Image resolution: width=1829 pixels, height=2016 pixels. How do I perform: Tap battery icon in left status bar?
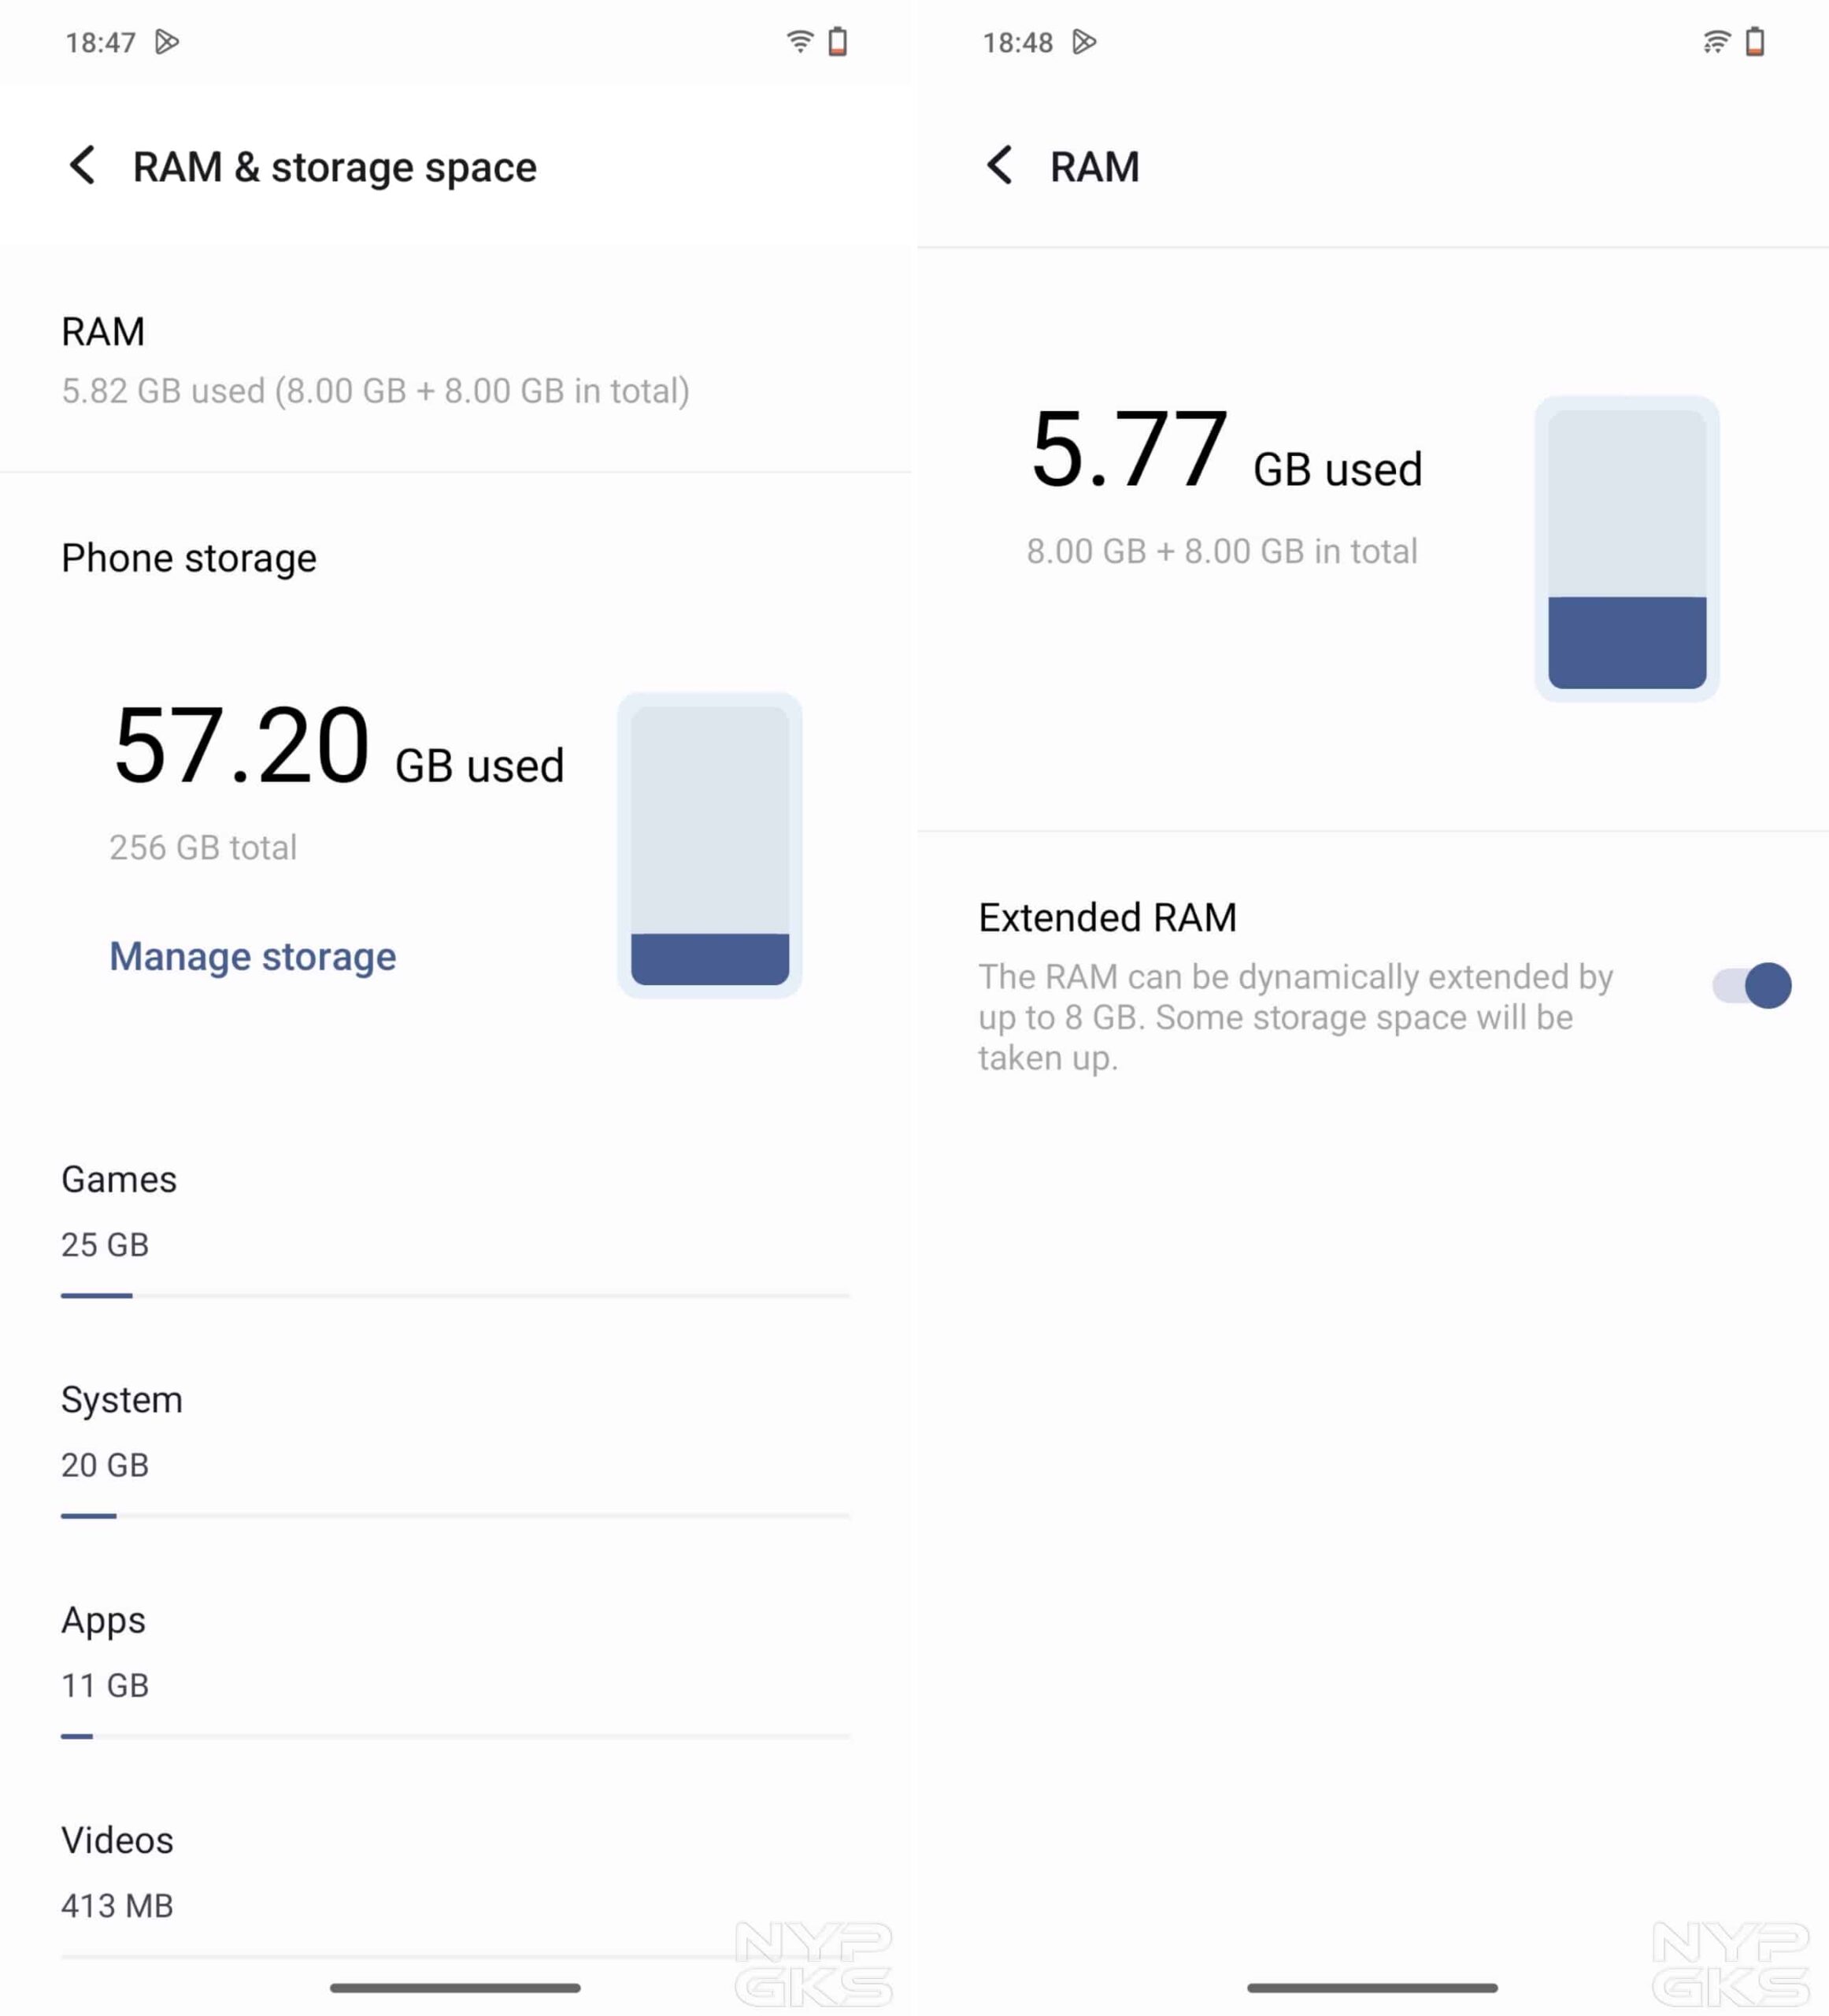pos(838,42)
